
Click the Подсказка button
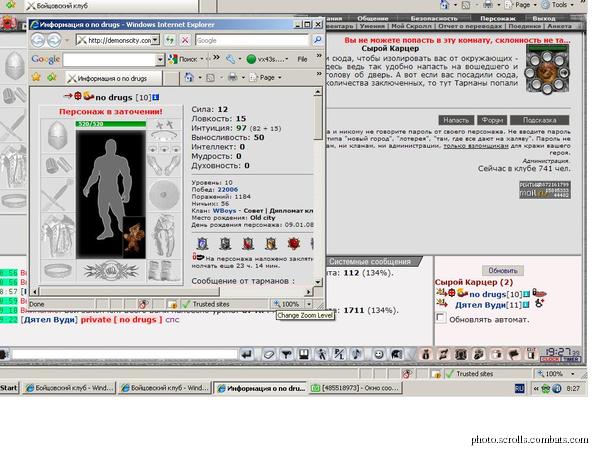click(540, 120)
